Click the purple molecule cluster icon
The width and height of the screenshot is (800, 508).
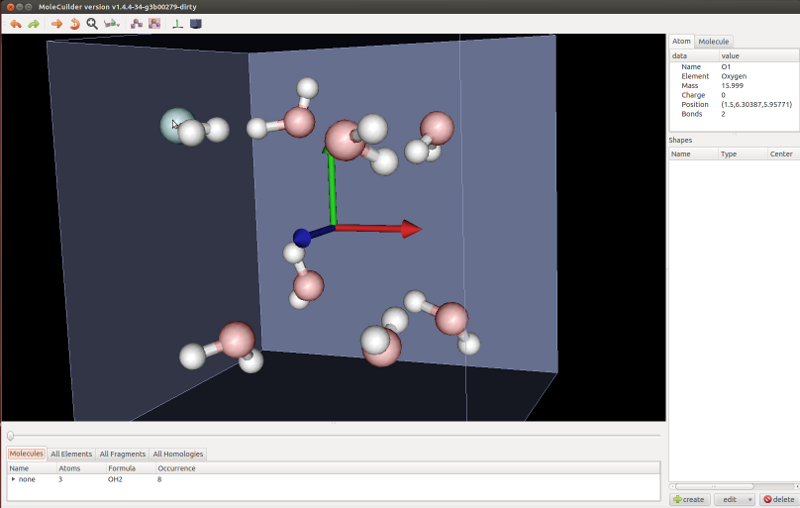136,23
